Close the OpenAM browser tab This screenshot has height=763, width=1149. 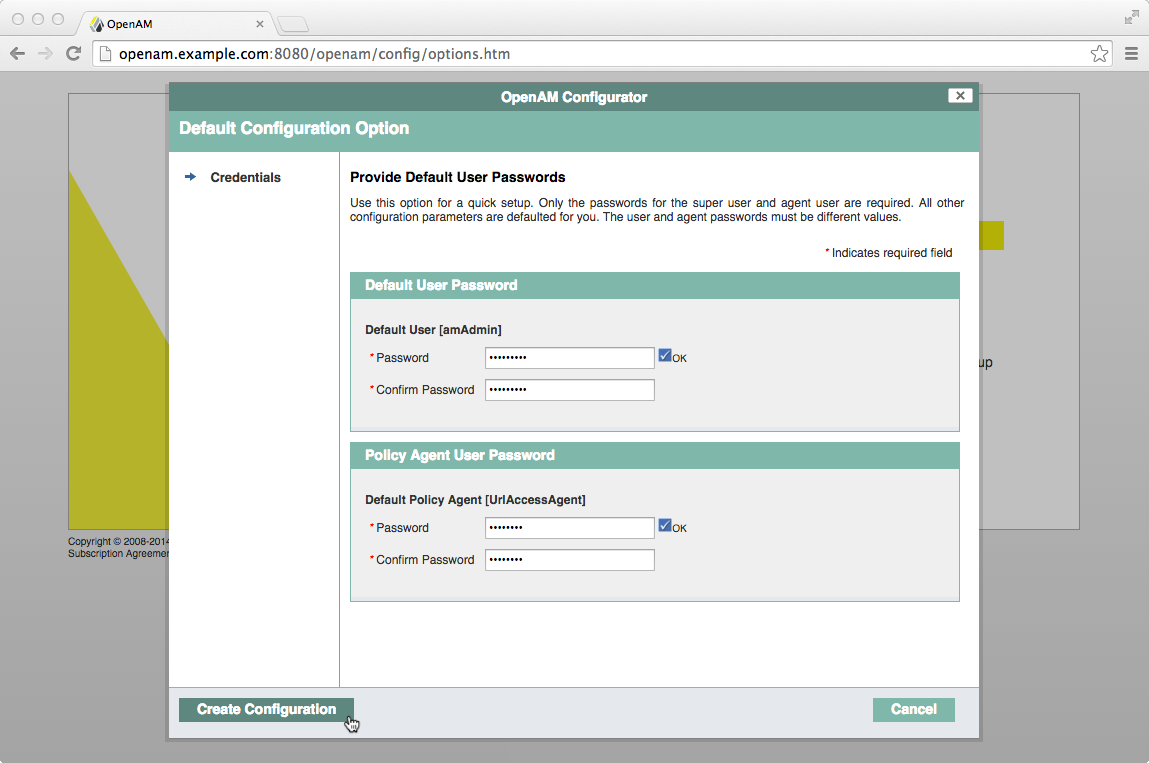259,24
